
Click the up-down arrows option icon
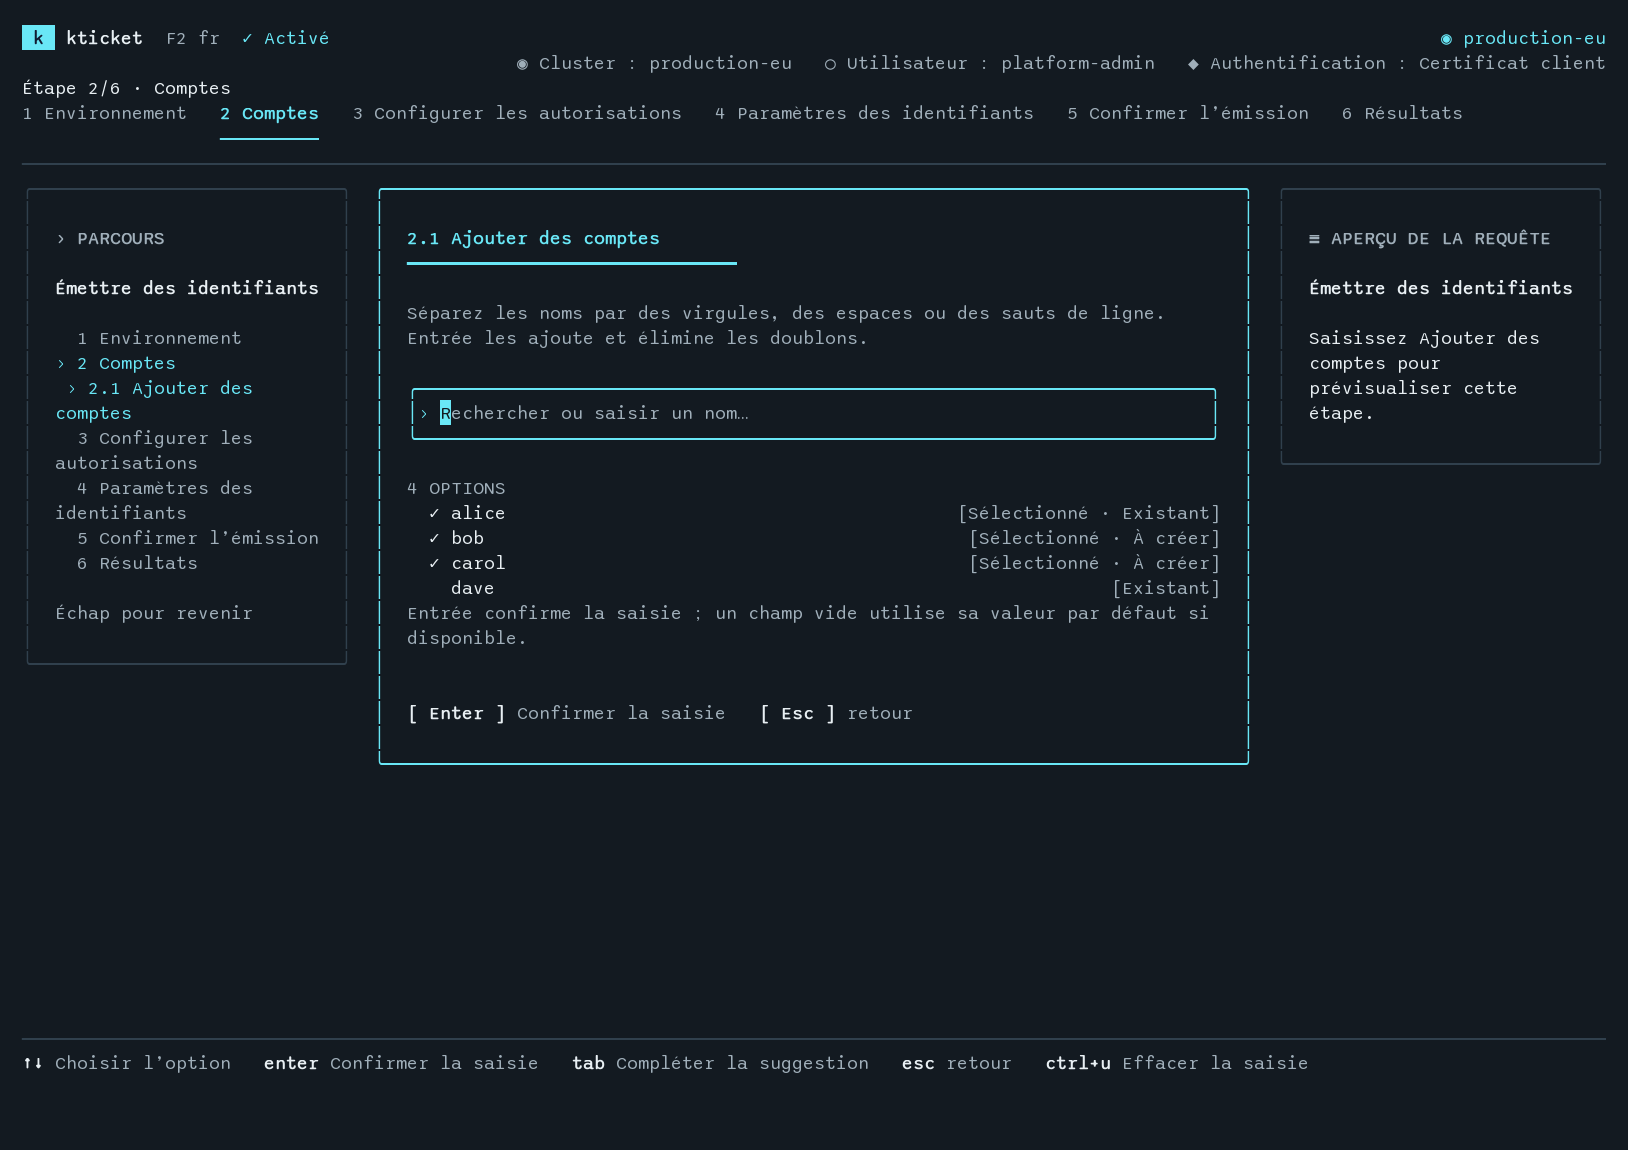(x=33, y=1063)
